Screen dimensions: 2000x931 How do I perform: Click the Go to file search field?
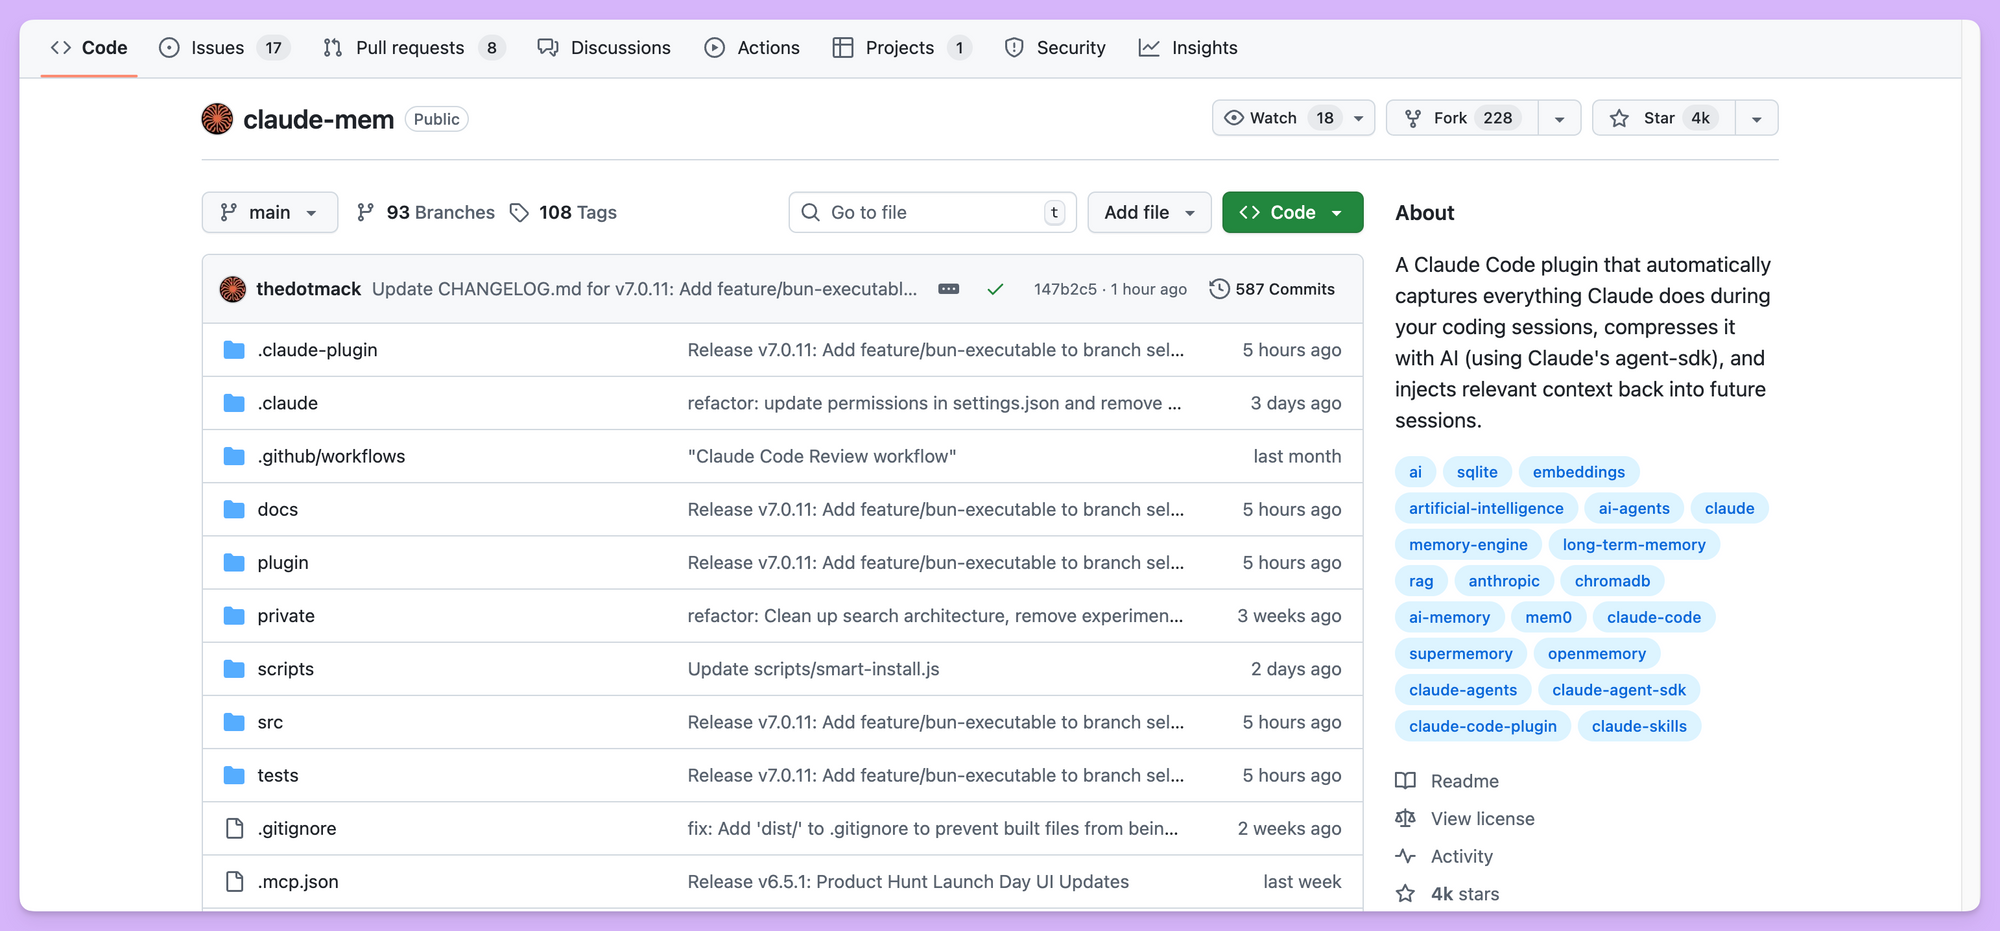tap(931, 212)
